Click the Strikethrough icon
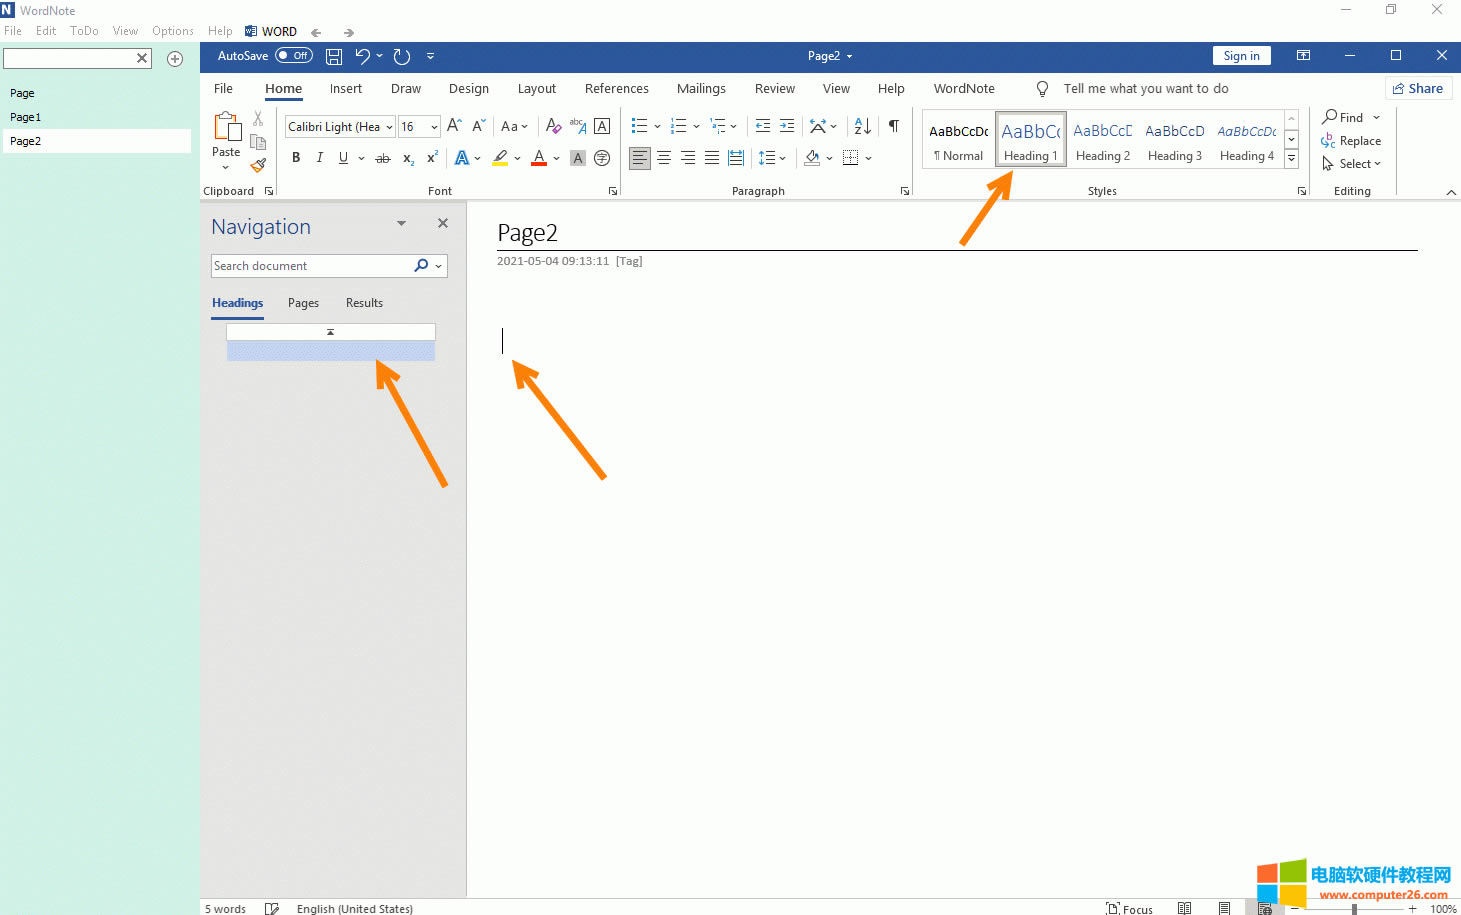This screenshot has height=915, width=1461. click(x=382, y=158)
